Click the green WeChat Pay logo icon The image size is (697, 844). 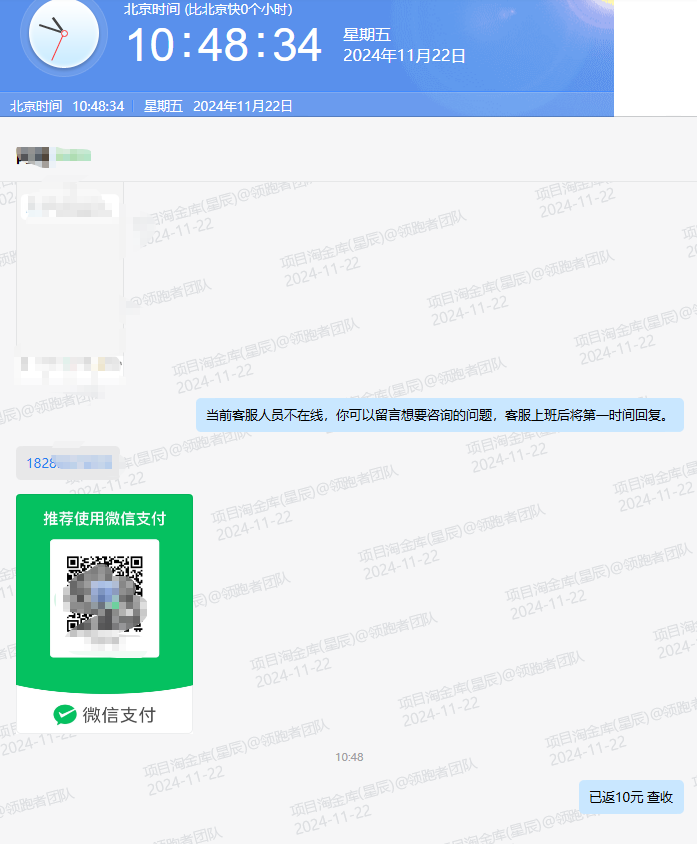pyautogui.click(x=65, y=715)
